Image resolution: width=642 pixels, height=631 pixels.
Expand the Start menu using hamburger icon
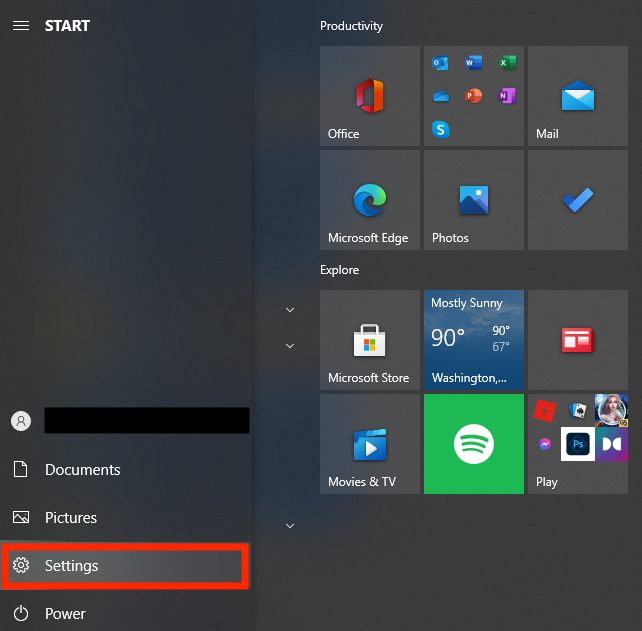(x=20, y=26)
